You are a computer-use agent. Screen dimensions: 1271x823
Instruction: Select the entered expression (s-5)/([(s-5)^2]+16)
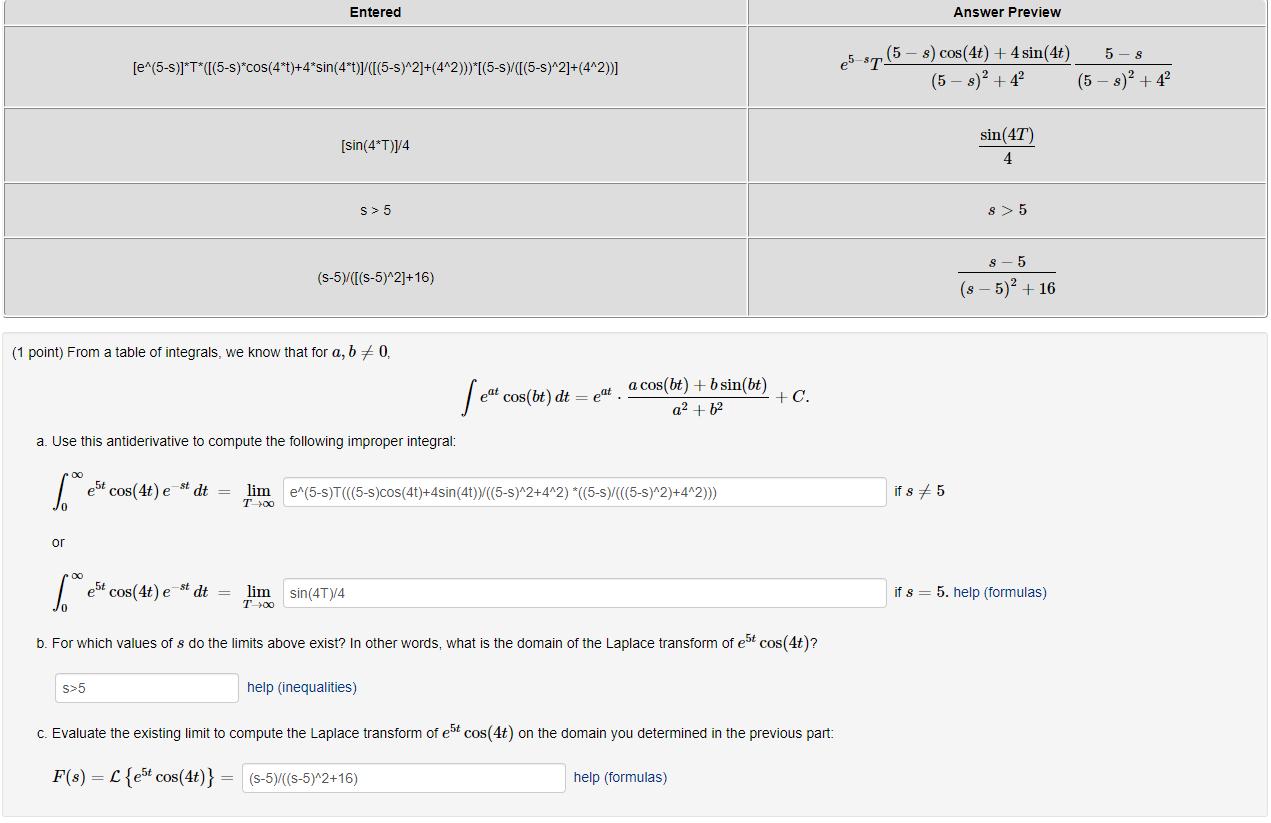[375, 277]
